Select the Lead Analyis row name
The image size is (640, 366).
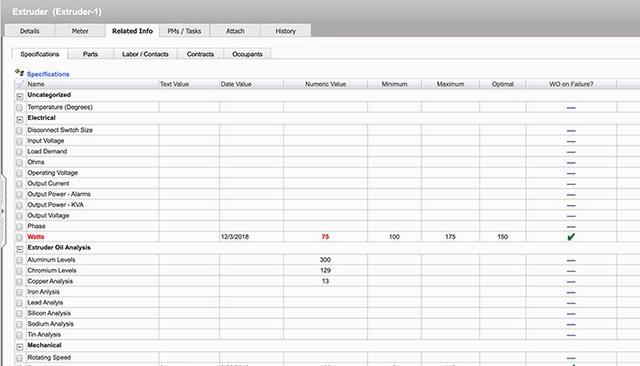click(45, 302)
